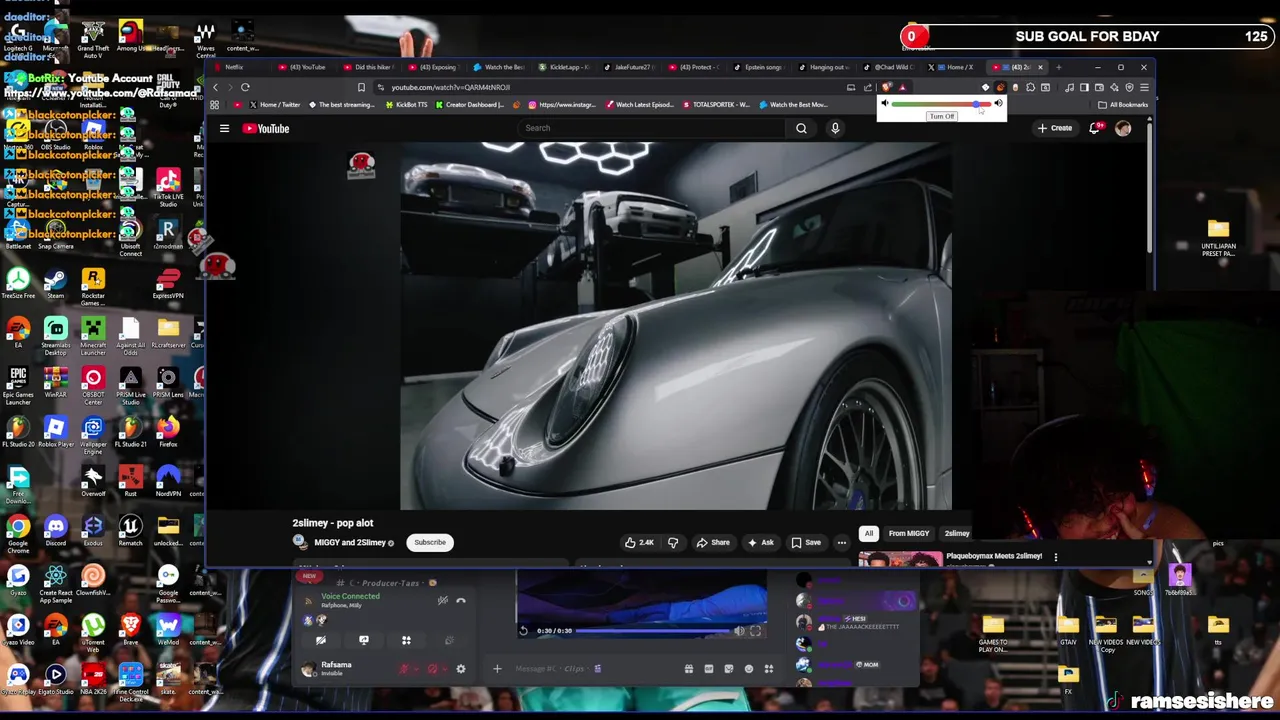Open options for Plaqueboymax Meets 2slimey video
Image resolution: width=1280 pixels, height=720 pixels.
tap(1055, 557)
